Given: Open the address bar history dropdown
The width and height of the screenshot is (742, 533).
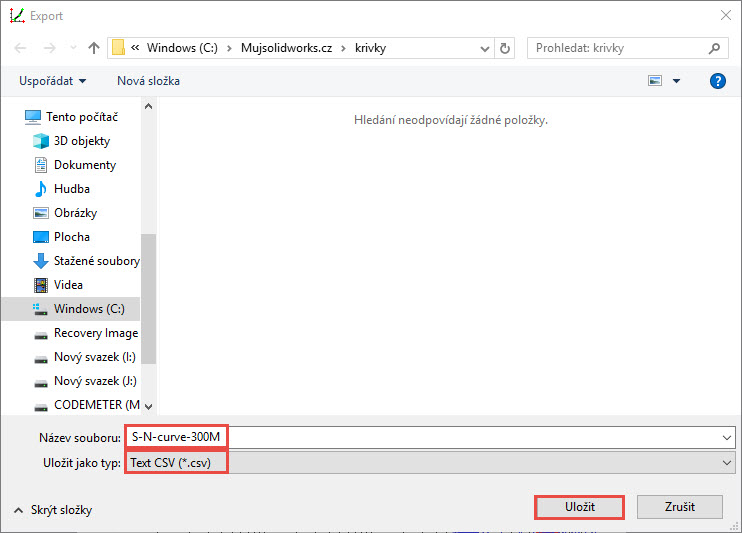Looking at the screenshot, I should click(485, 48).
